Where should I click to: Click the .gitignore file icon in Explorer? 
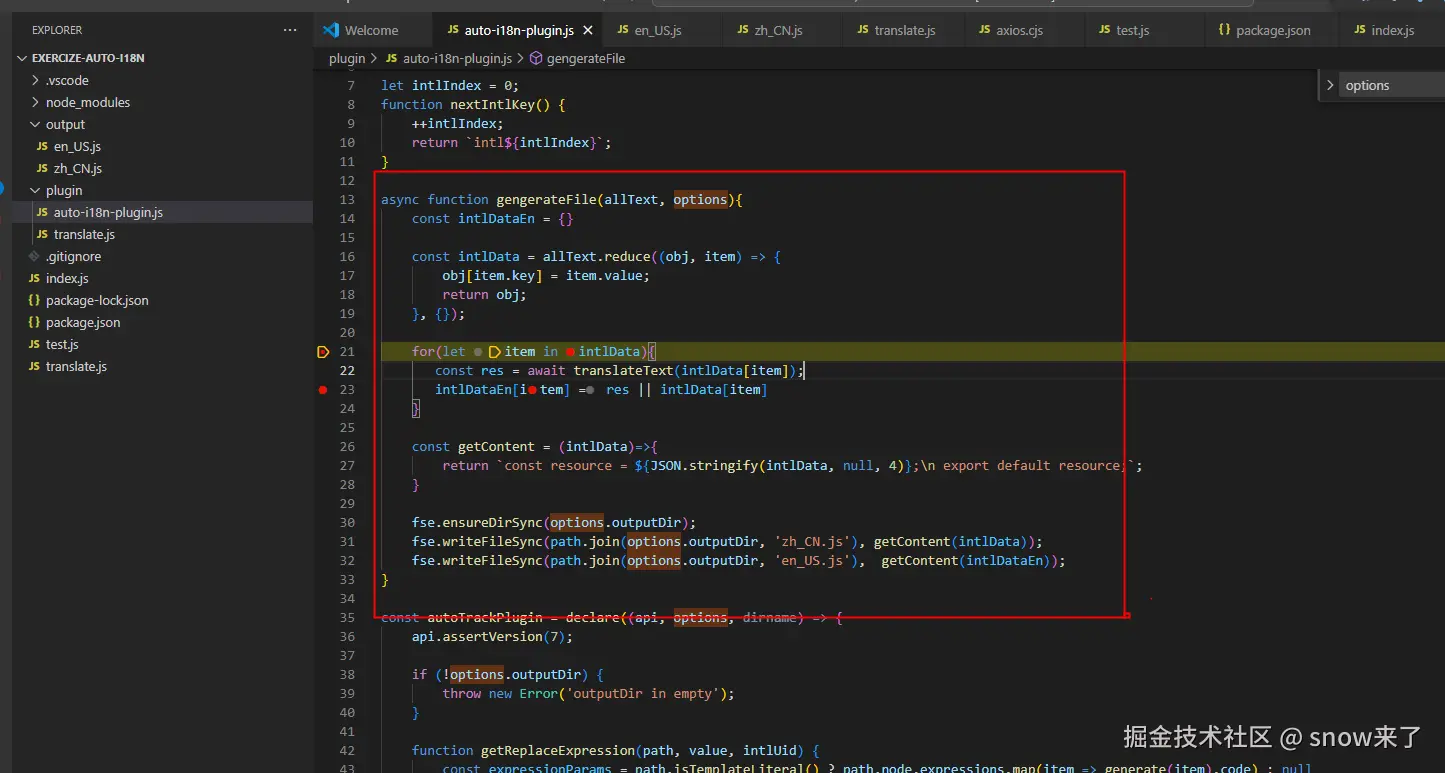point(35,257)
